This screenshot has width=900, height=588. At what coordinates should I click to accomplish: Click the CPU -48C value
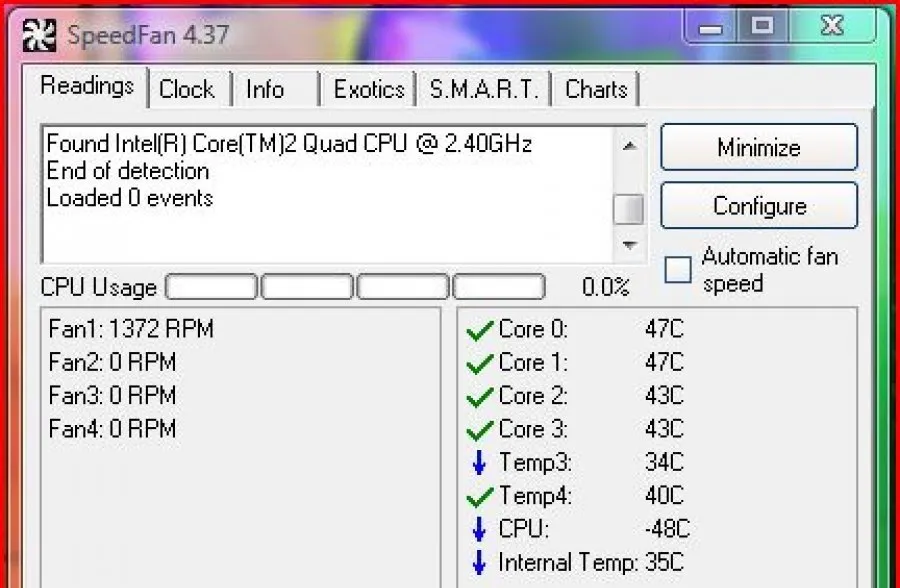[x=667, y=529]
